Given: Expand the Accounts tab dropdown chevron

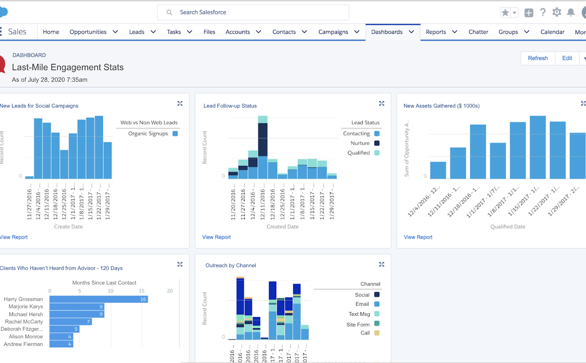Looking at the screenshot, I should 258,32.
